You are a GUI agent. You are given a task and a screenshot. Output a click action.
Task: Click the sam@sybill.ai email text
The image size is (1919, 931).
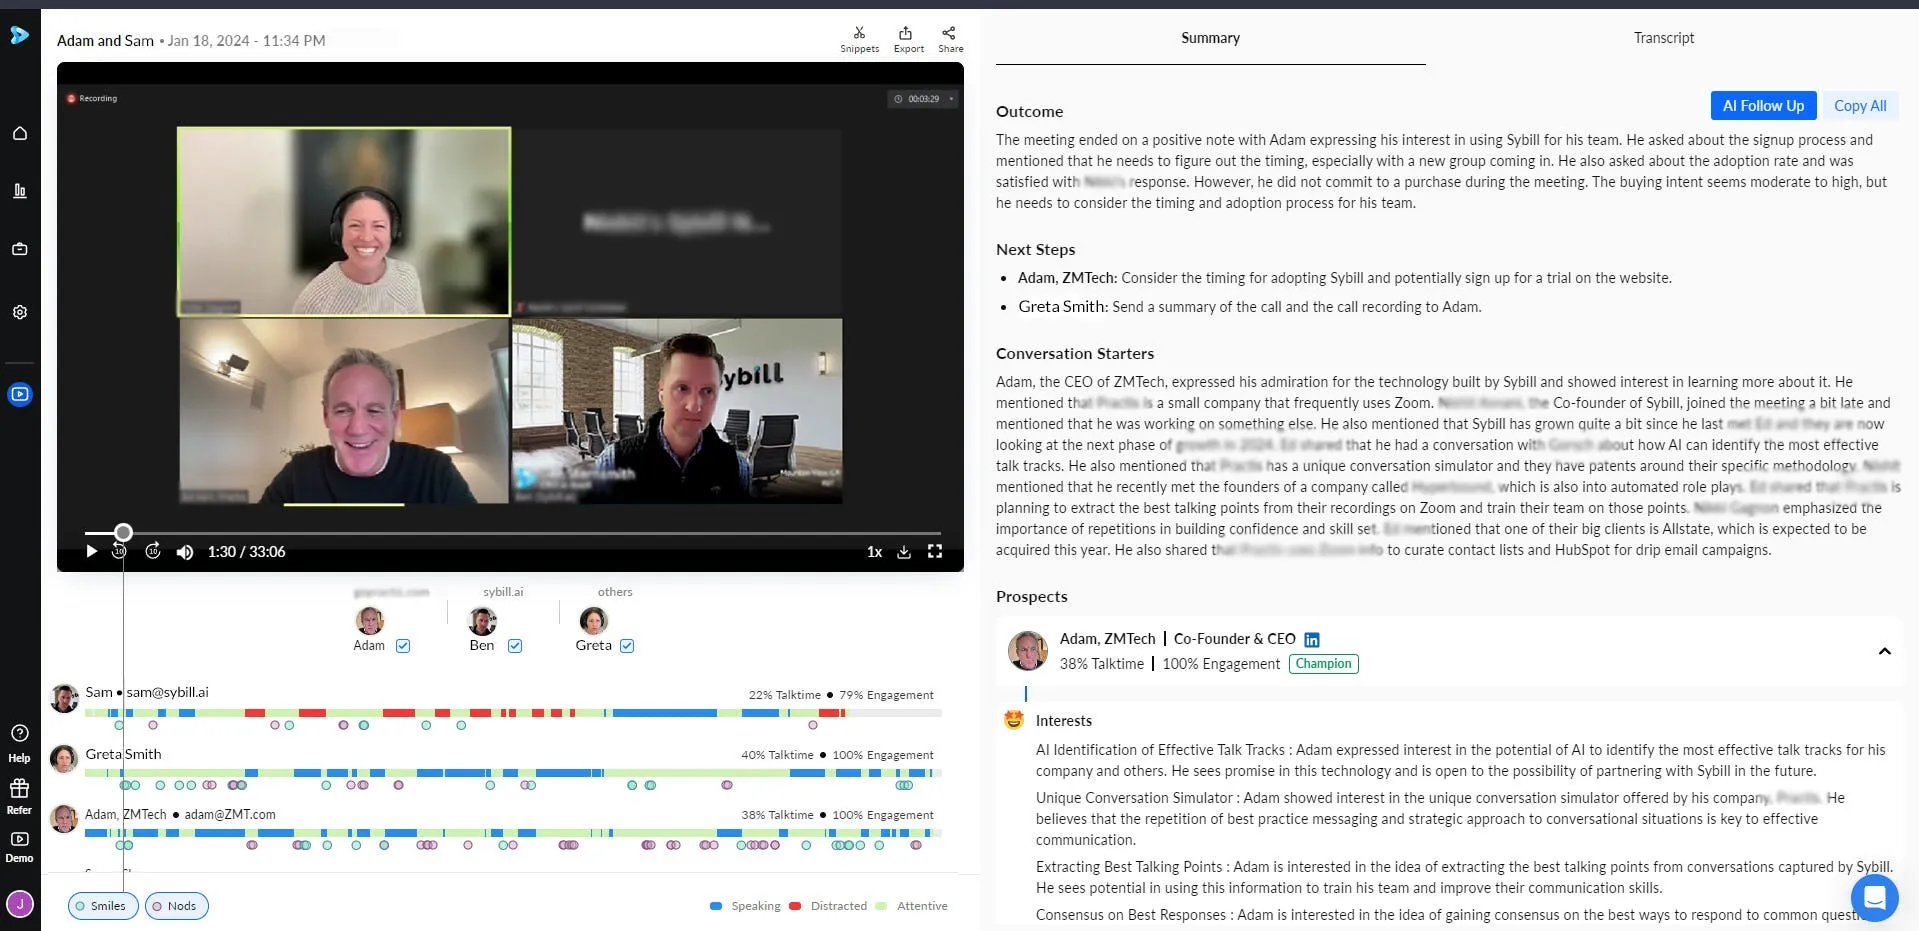(x=167, y=692)
